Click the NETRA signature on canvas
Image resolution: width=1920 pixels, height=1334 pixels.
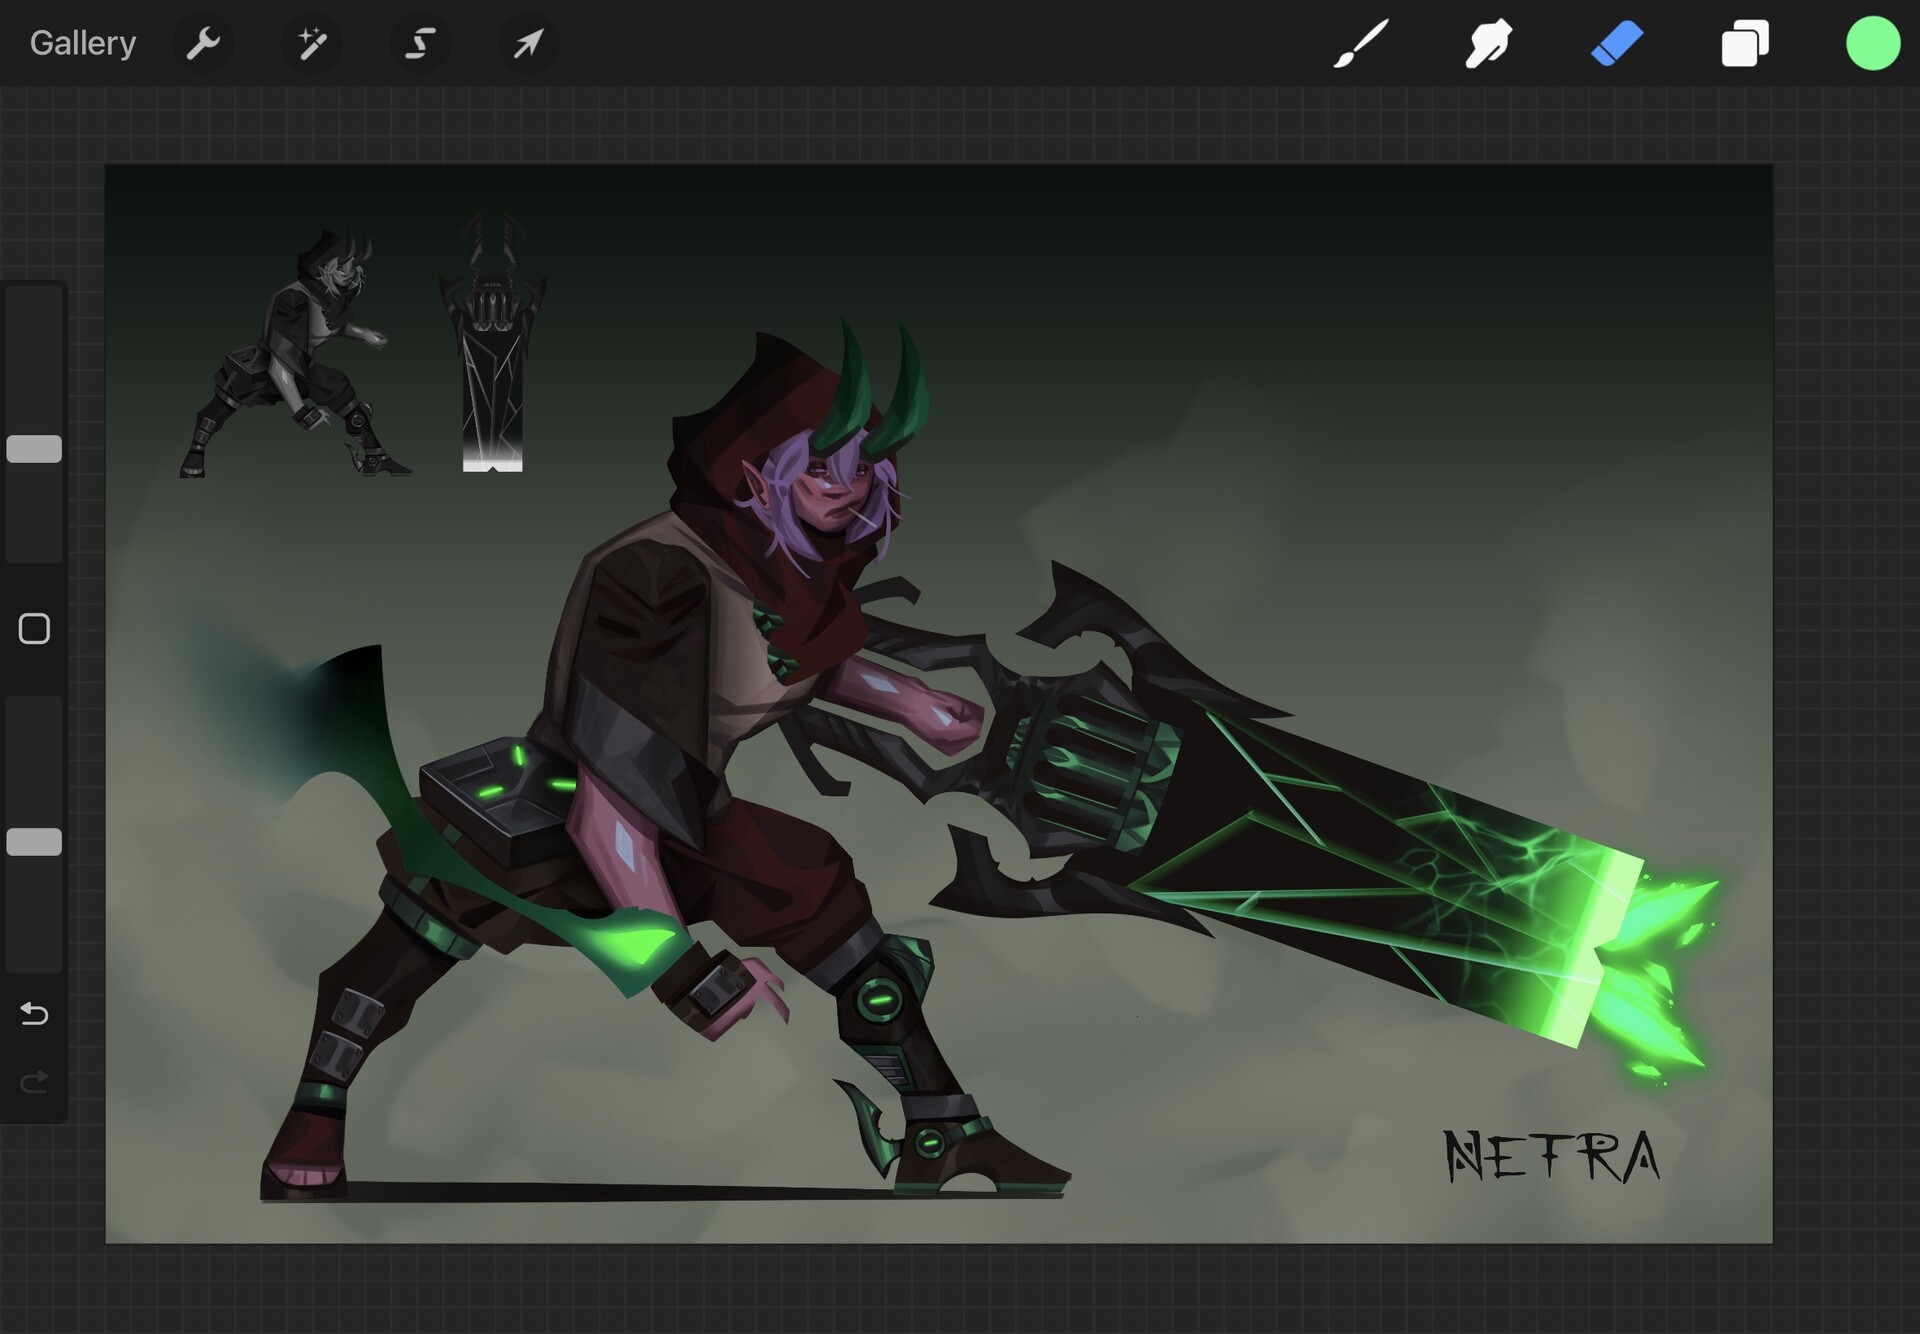(1551, 1156)
